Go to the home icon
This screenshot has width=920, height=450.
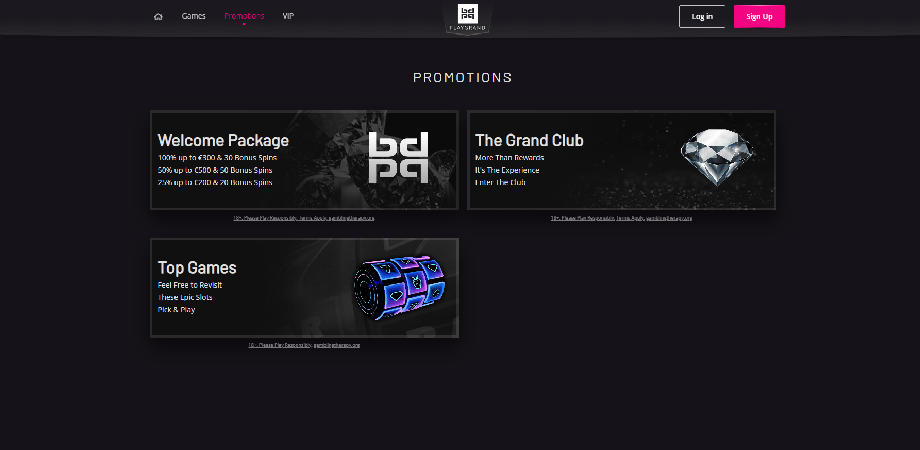[158, 16]
